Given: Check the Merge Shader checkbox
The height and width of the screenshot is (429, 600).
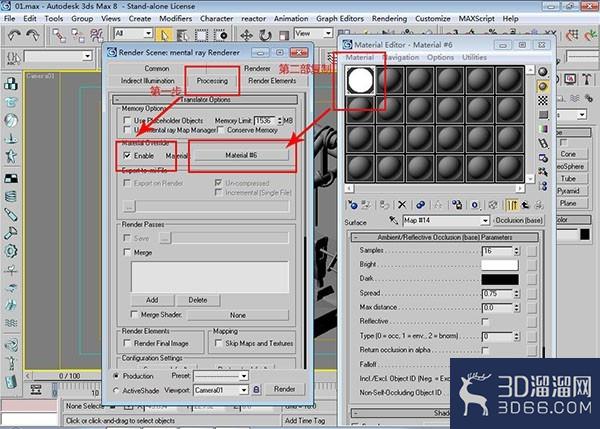Looking at the screenshot, I should (x=134, y=315).
